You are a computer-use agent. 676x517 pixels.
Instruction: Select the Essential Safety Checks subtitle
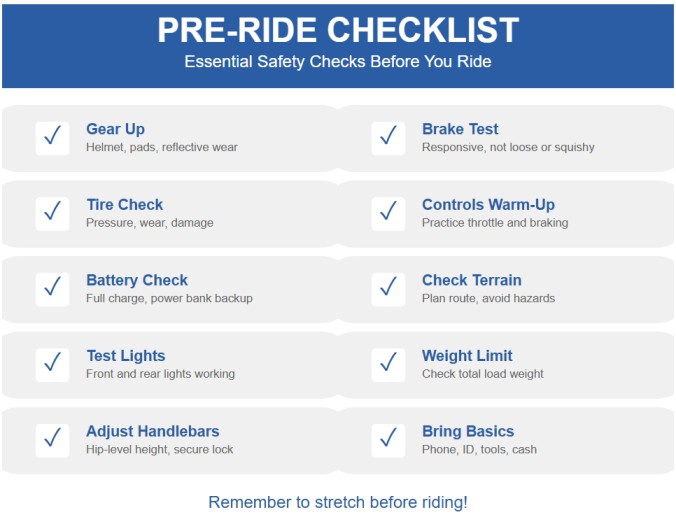338,62
